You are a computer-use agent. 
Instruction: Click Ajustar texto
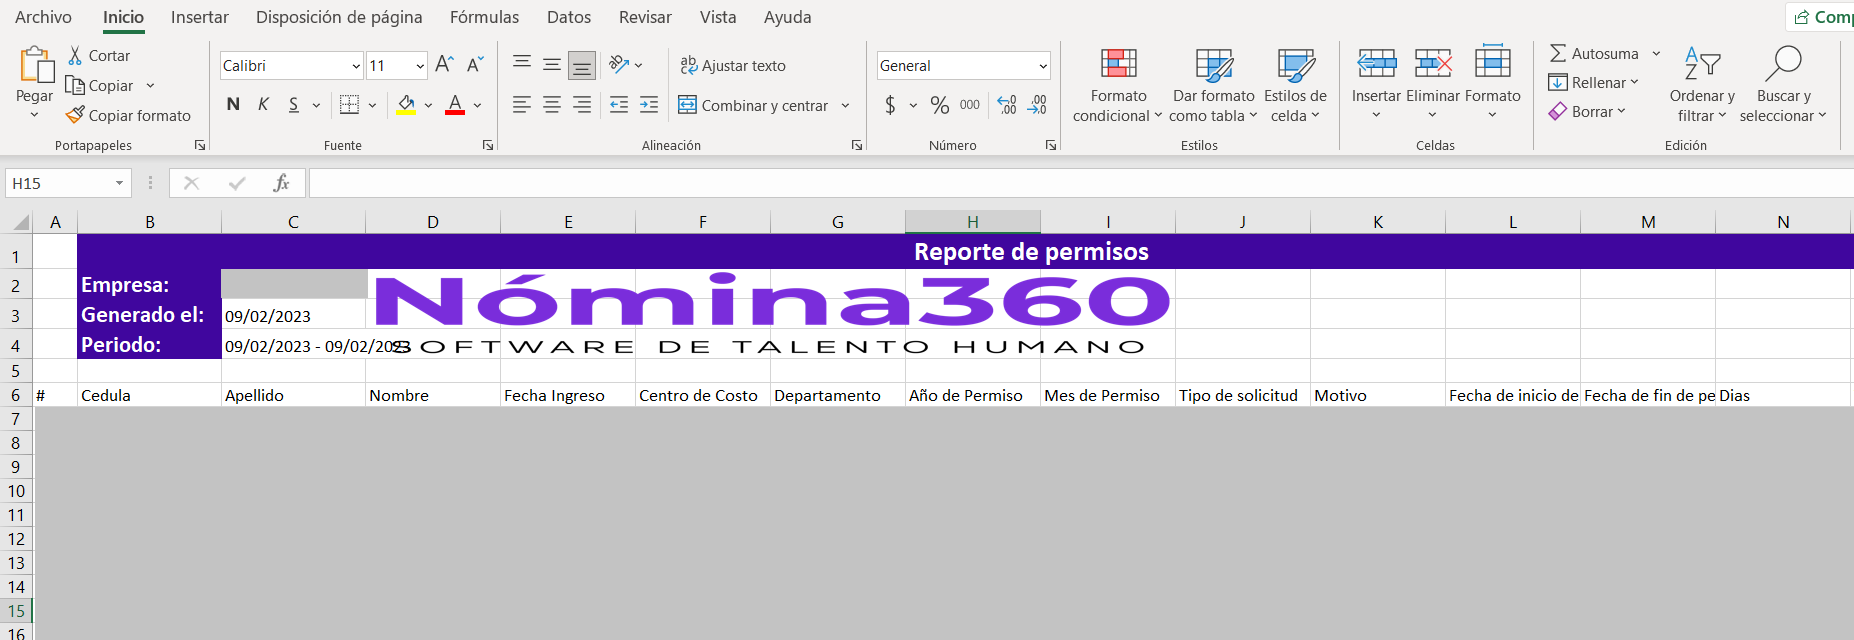tap(733, 65)
